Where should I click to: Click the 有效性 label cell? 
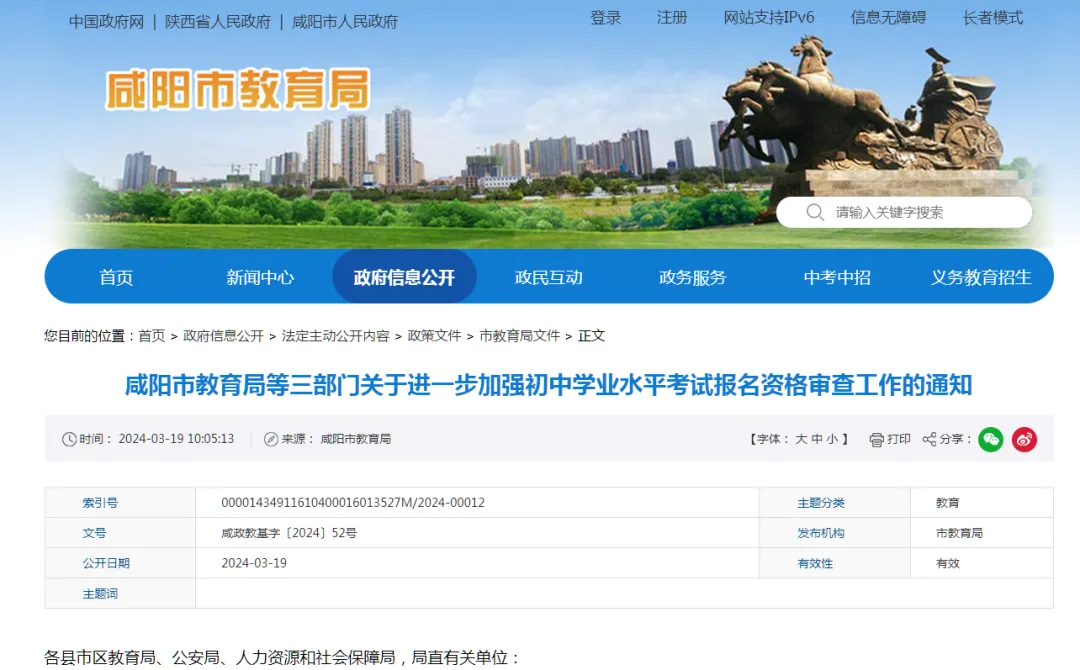[835, 563]
